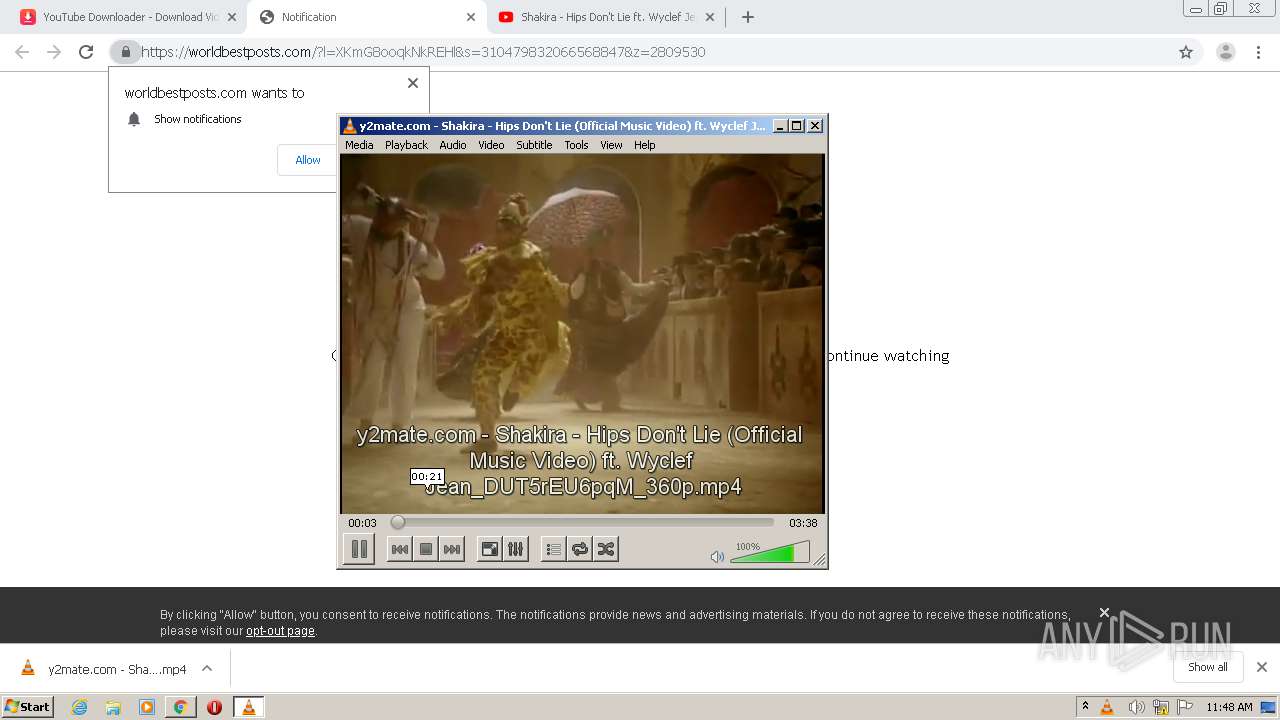The width and height of the screenshot is (1280, 720).
Task: Show all downloads
Action: click(1207, 667)
